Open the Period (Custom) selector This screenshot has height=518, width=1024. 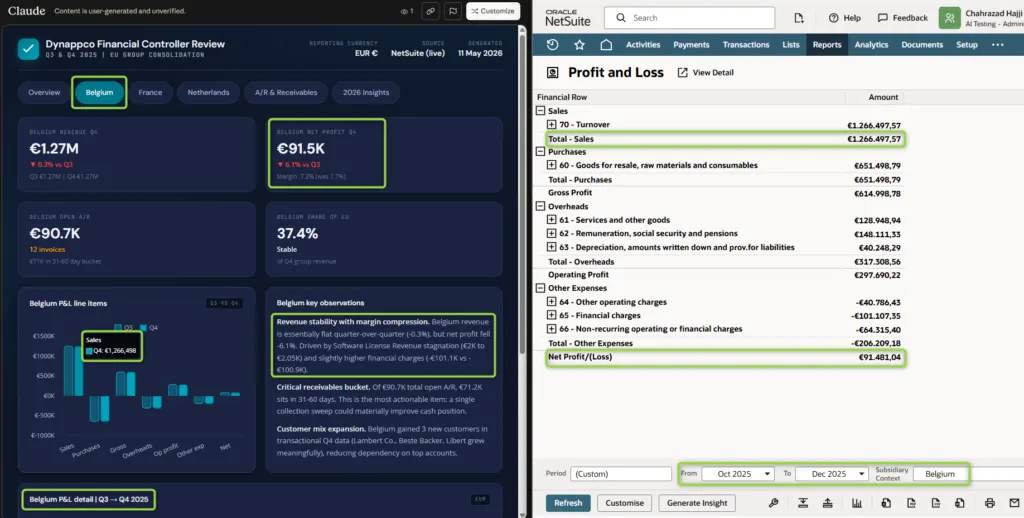[x=620, y=474]
